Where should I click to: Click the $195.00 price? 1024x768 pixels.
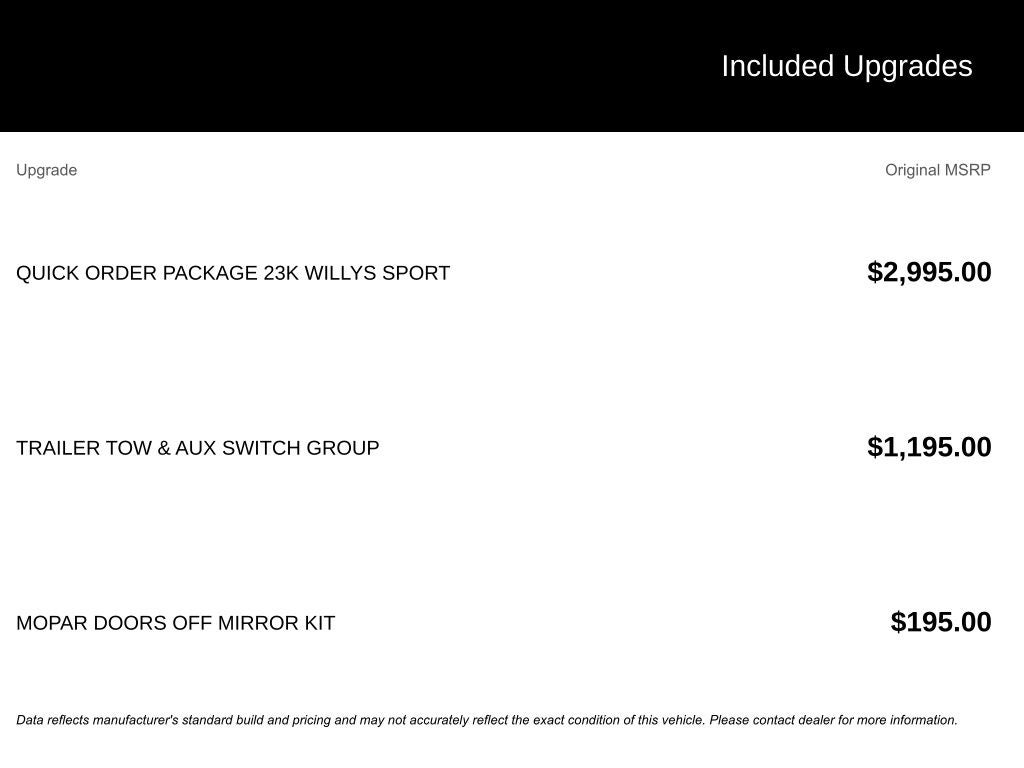pyautogui.click(x=941, y=622)
